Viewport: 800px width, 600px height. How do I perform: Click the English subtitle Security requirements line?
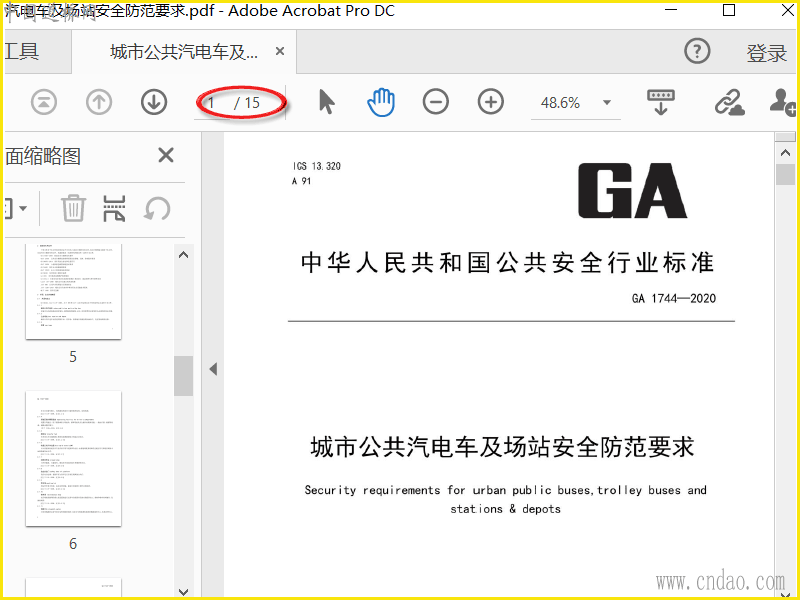tap(506, 490)
